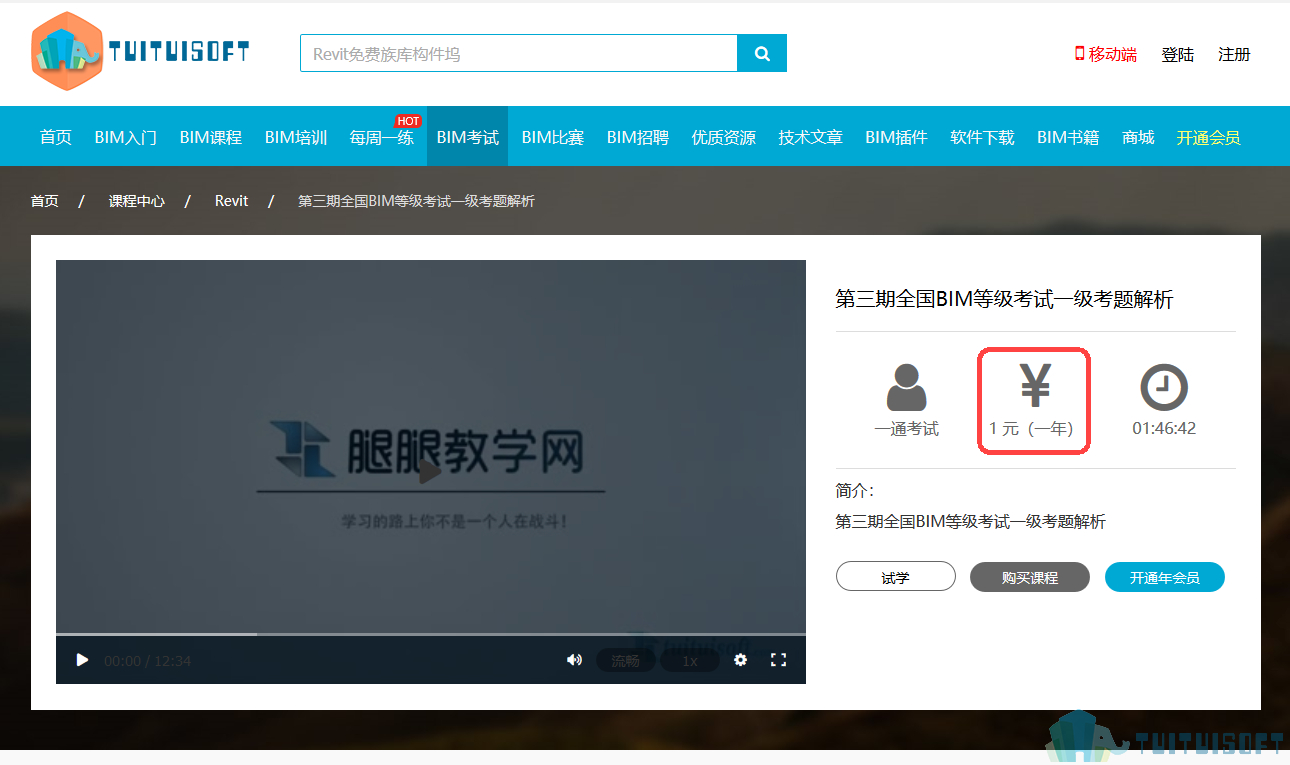Open the 技术文章 nav item
Viewport: 1290px width, 765px height.
[811, 137]
